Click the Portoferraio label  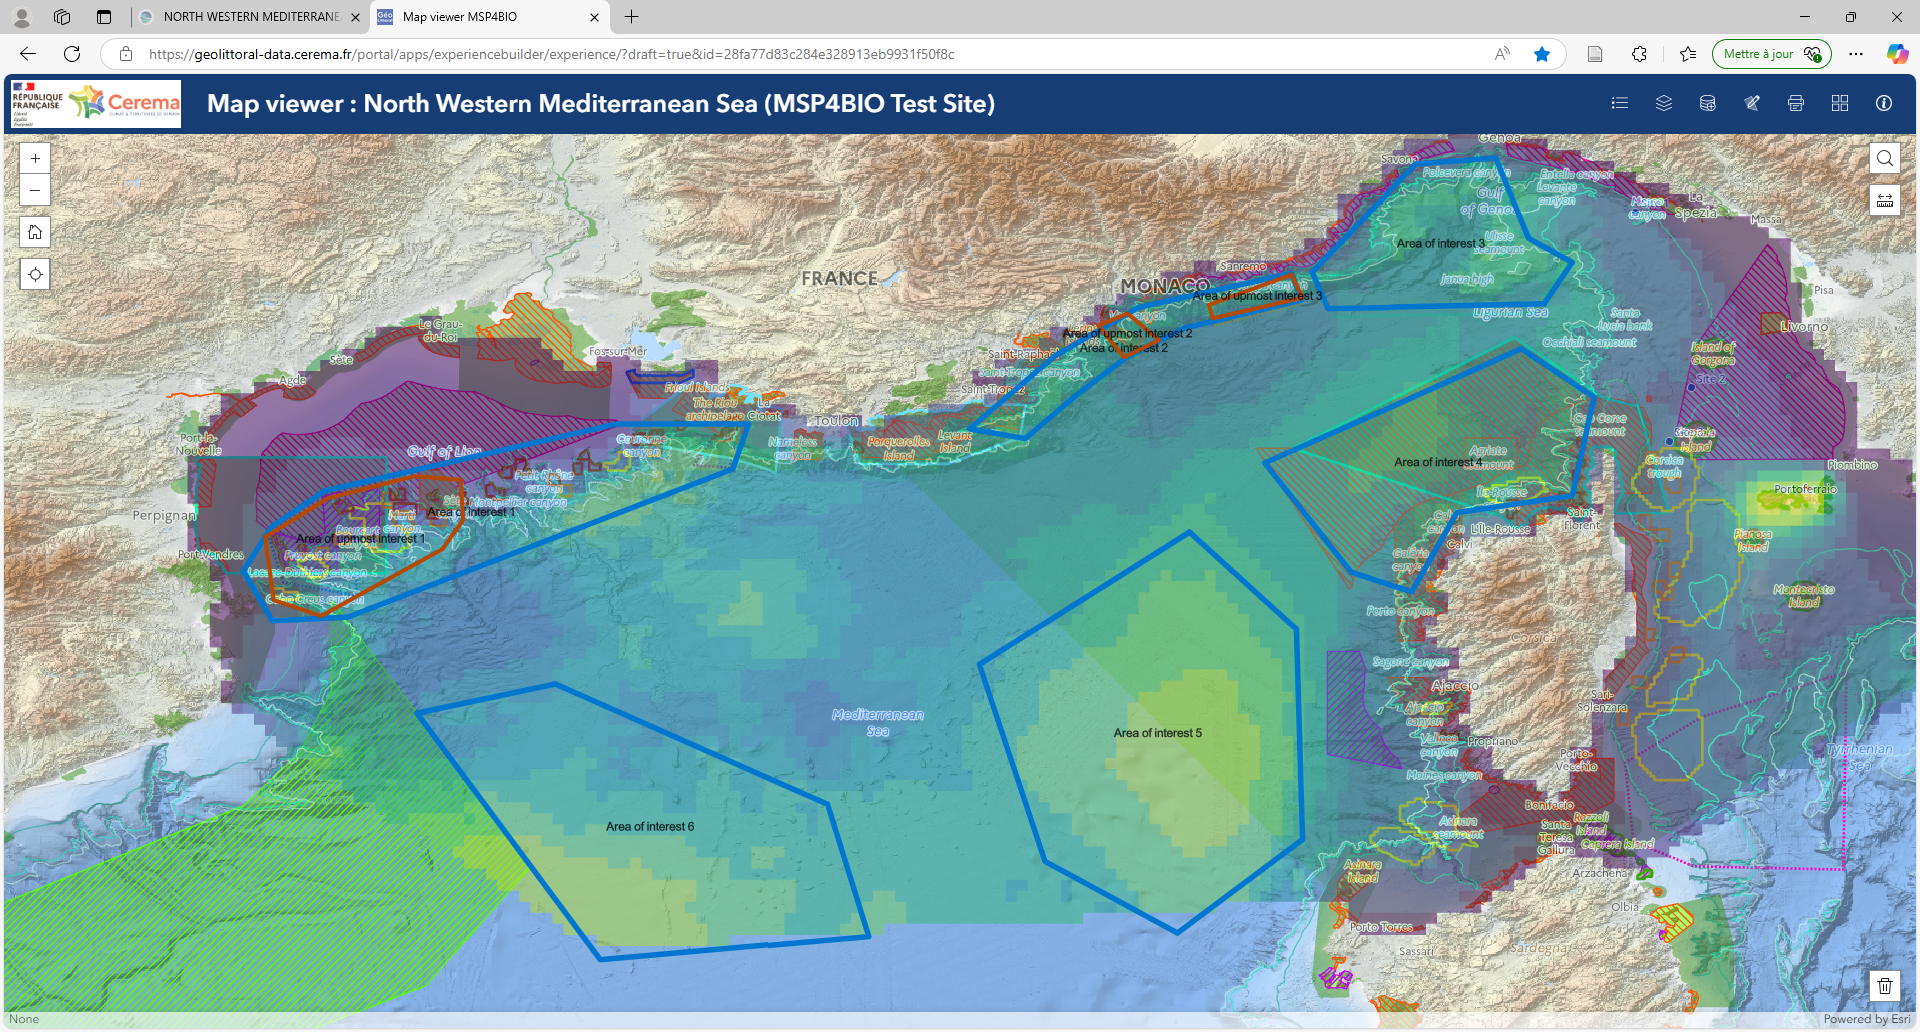point(1805,489)
